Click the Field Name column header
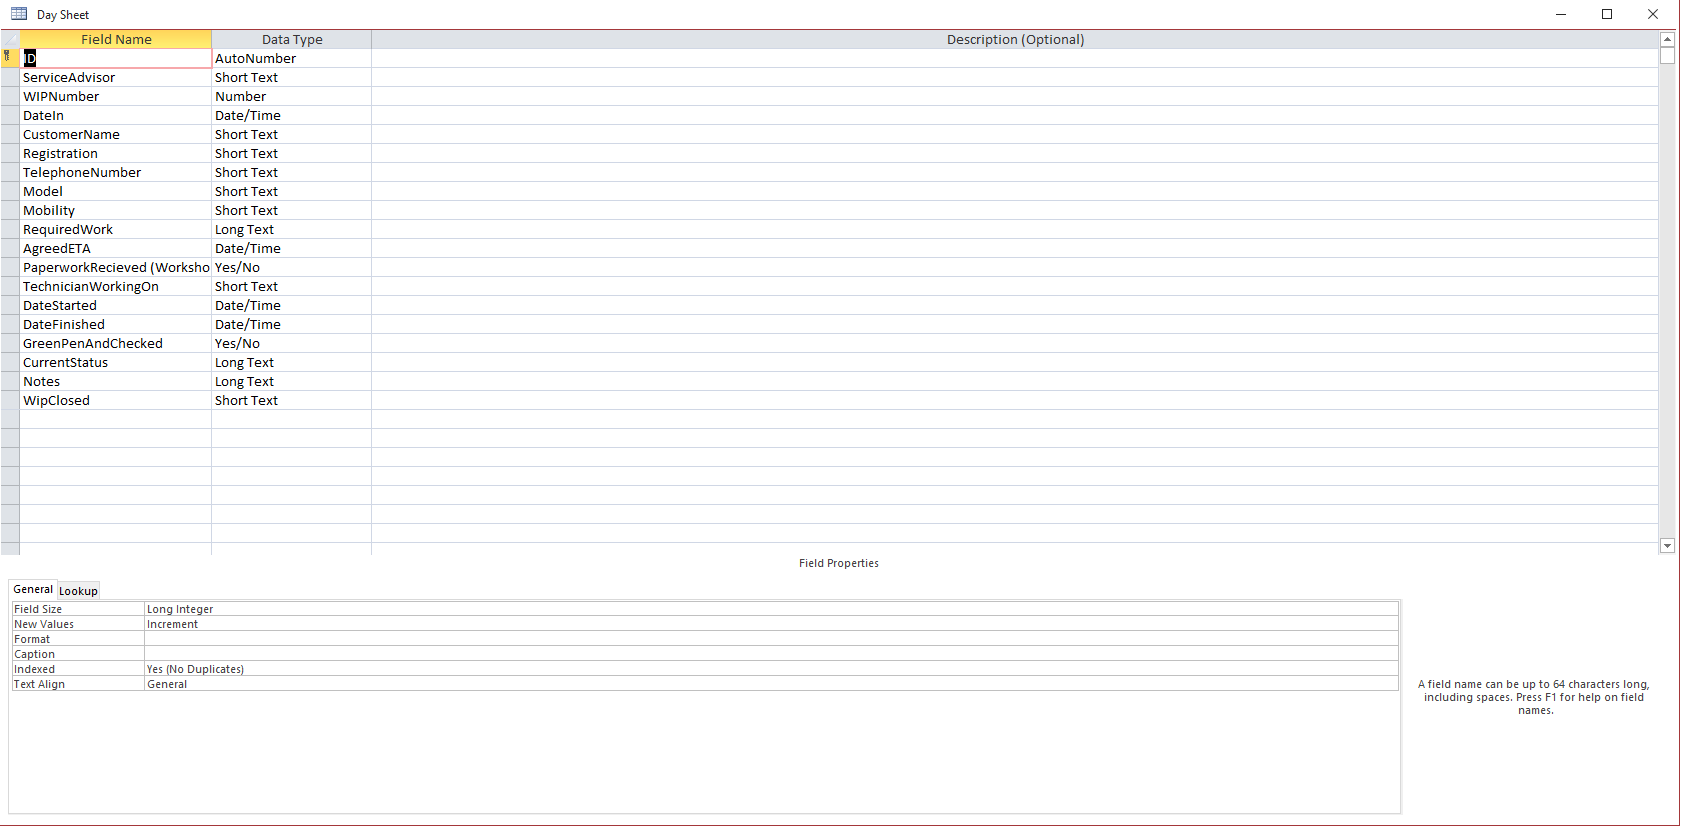 [116, 39]
